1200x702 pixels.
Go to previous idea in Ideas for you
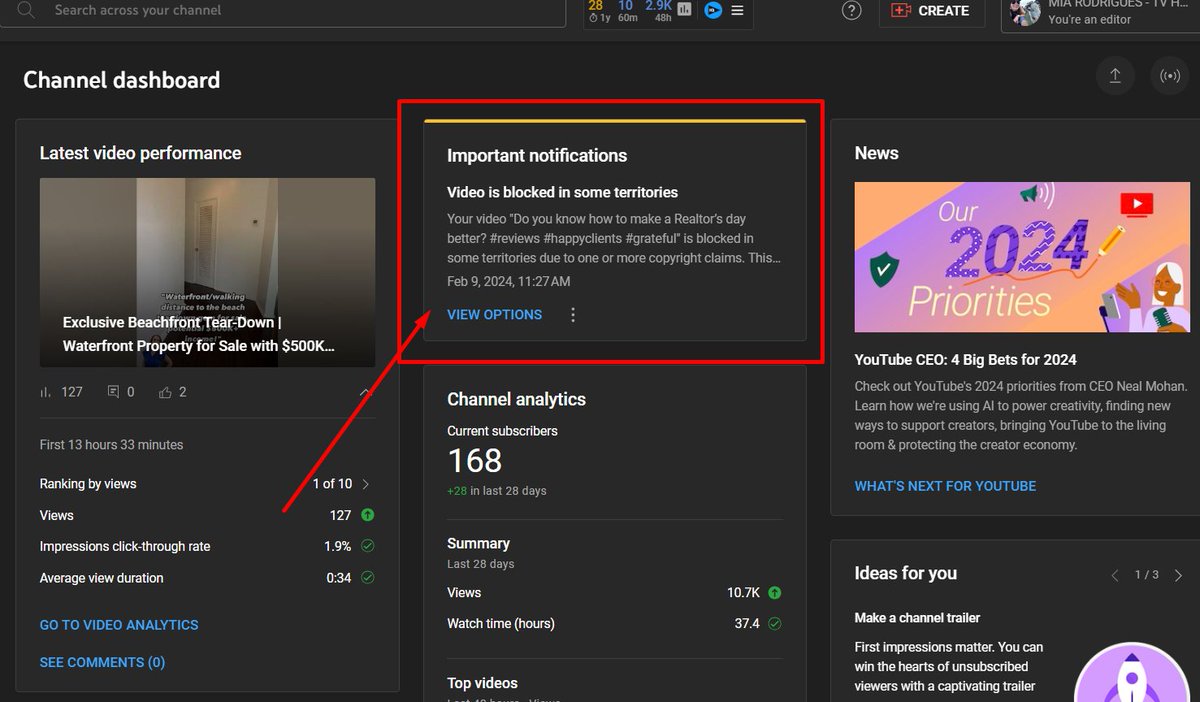point(1115,575)
